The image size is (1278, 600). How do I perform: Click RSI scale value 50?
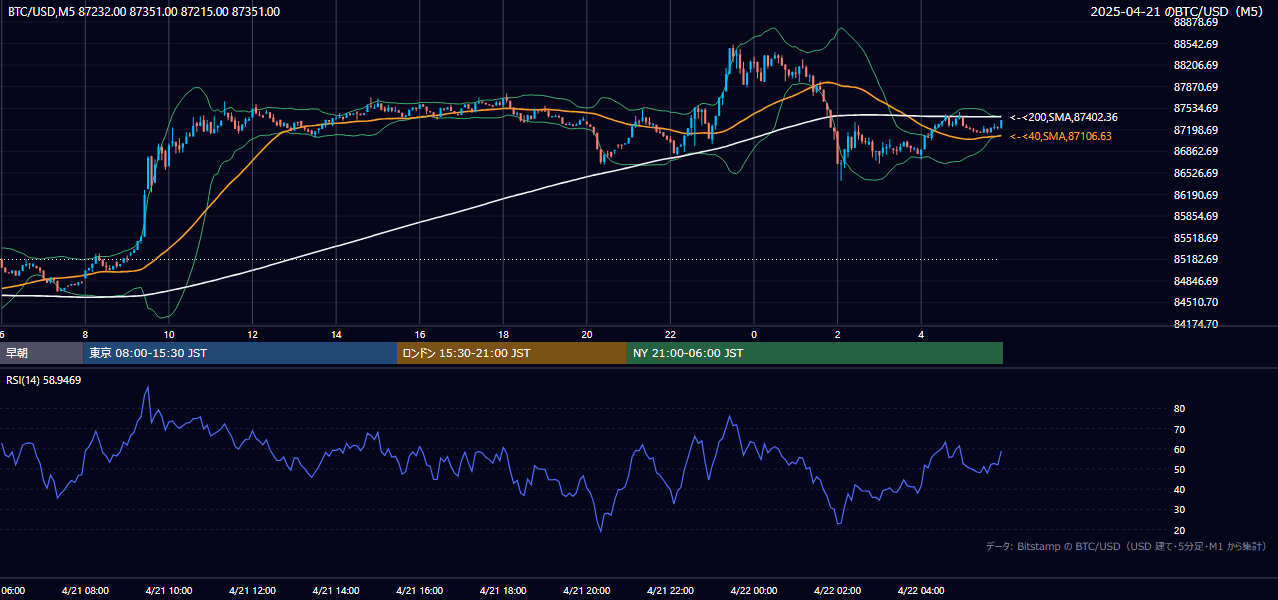[1179, 469]
